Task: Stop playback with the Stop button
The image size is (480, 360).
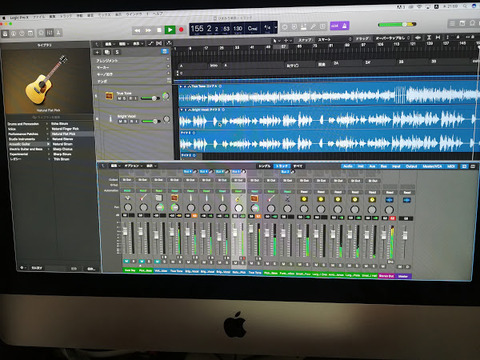Action: [159, 30]
